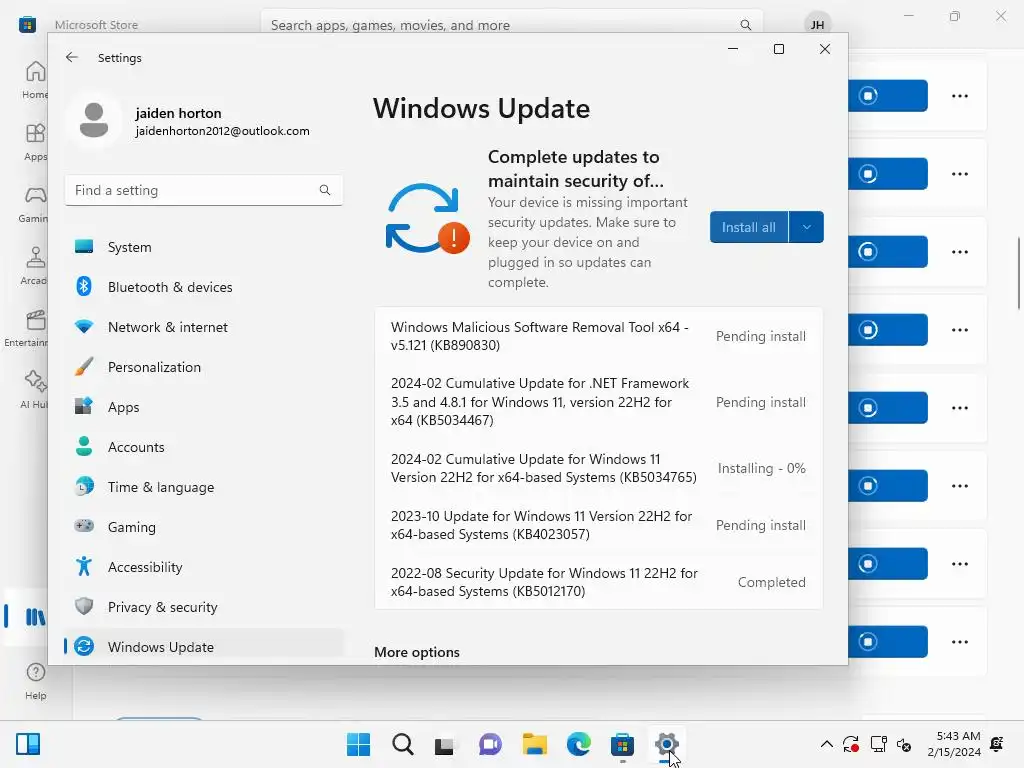
Task: Select the Malicious Software Removal Tool update row
Action: click(598, 336)
